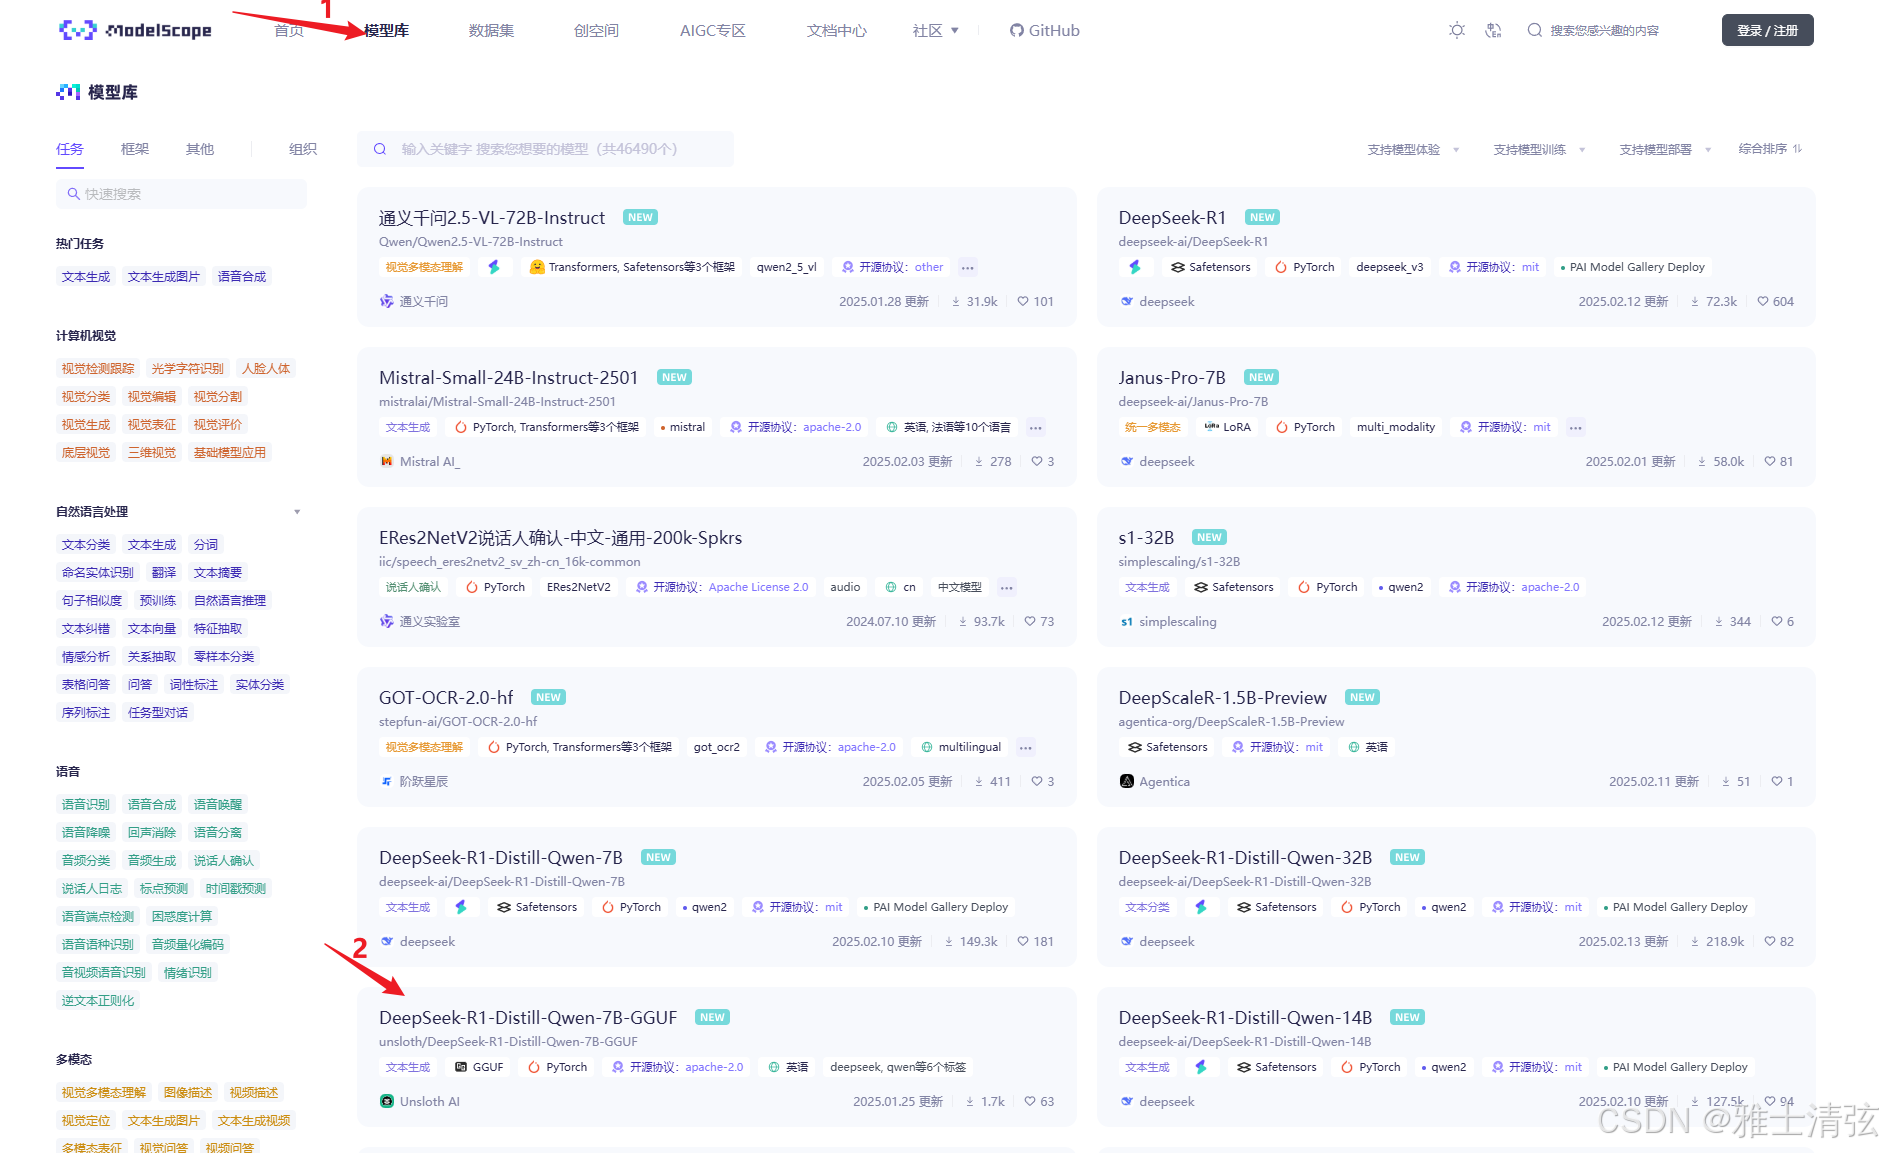Go to the 首页 tab
Image resolution: width=1883 pixels, height=1153 pixels.
pos(289,30)
